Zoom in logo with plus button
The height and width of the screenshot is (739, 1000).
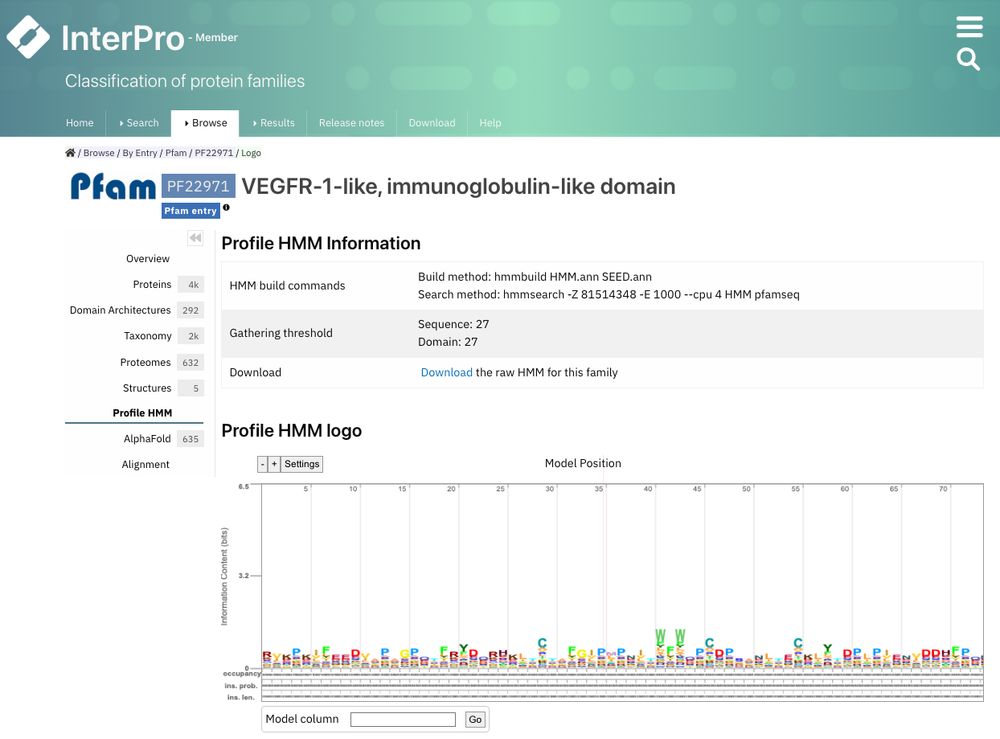[274, 464]
